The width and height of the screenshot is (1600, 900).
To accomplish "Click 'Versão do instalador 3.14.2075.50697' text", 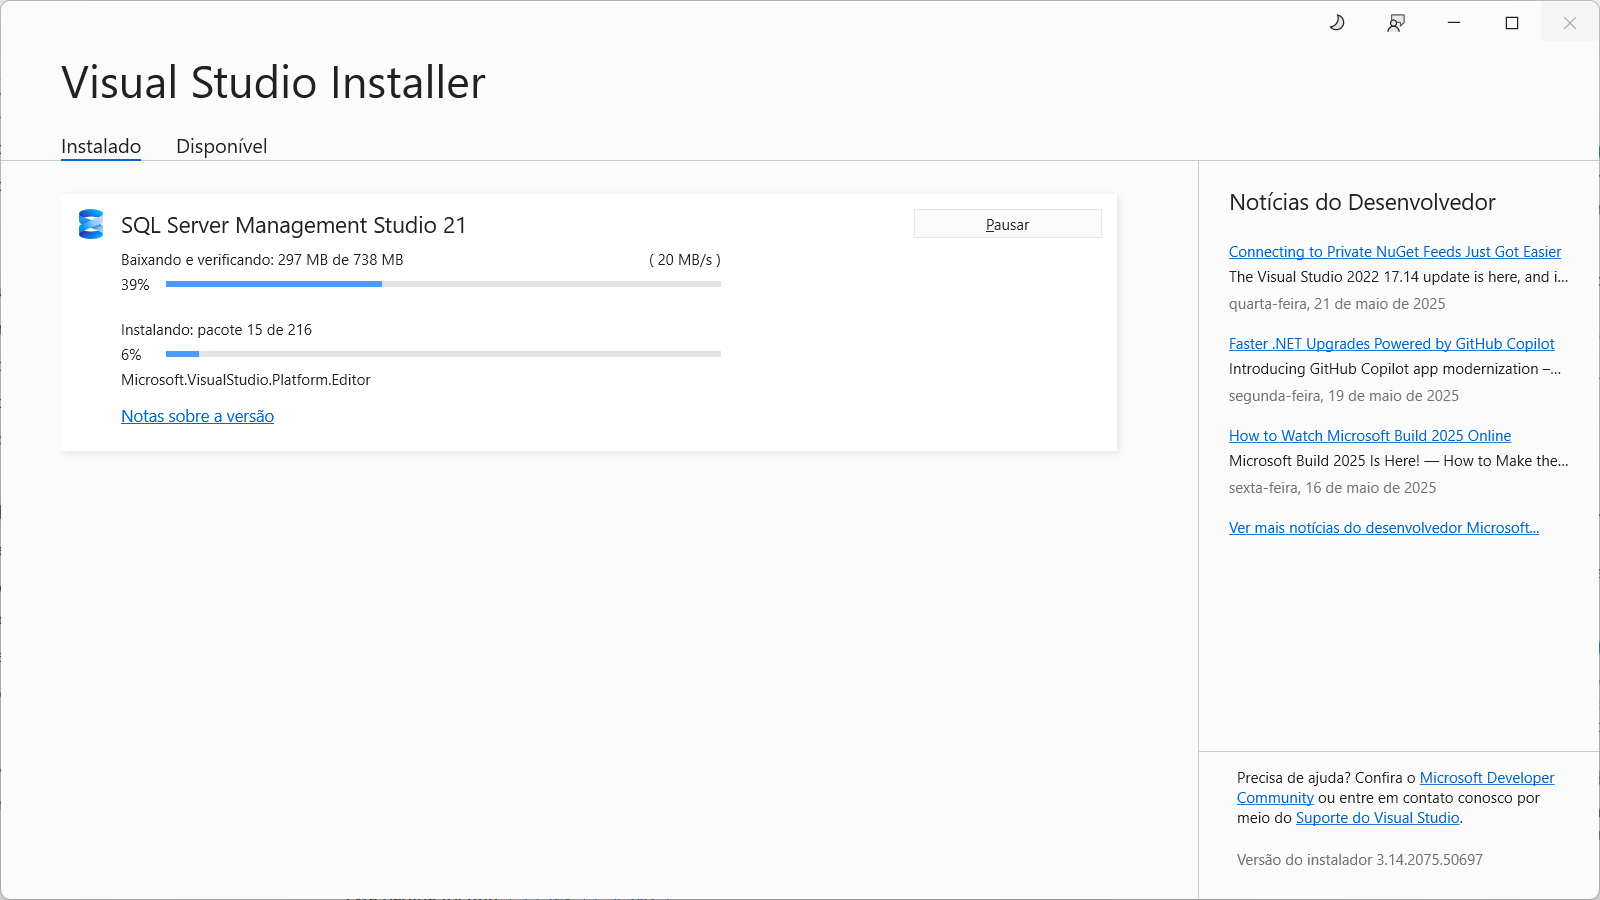I will (x=1360, y=860).
